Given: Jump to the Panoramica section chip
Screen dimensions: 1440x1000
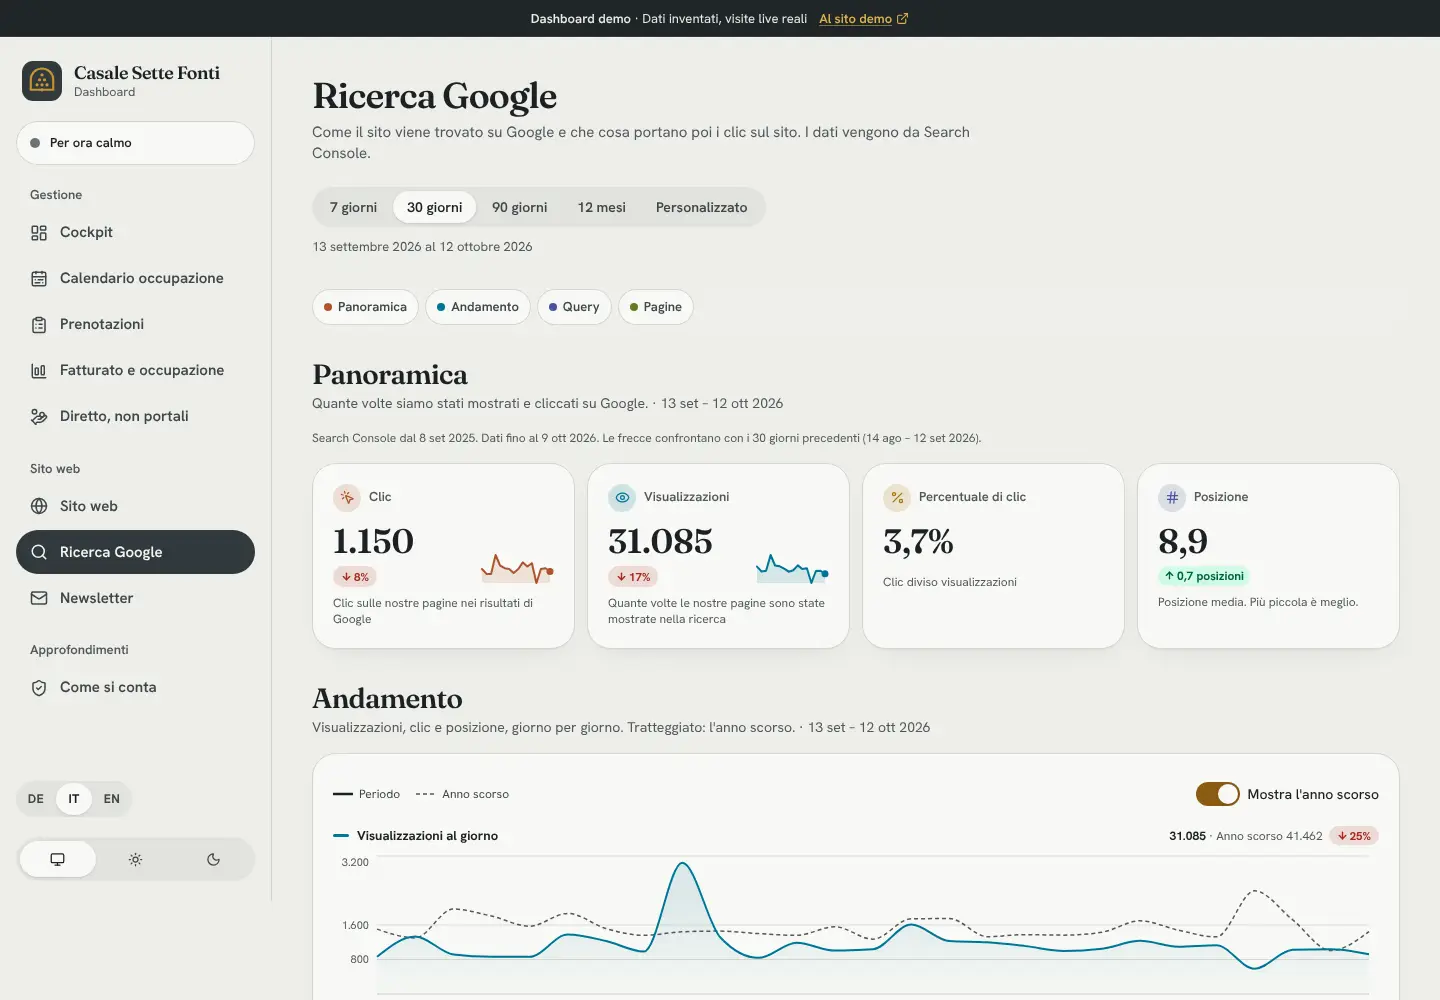Looking at the screenshot, I should 365,307.
